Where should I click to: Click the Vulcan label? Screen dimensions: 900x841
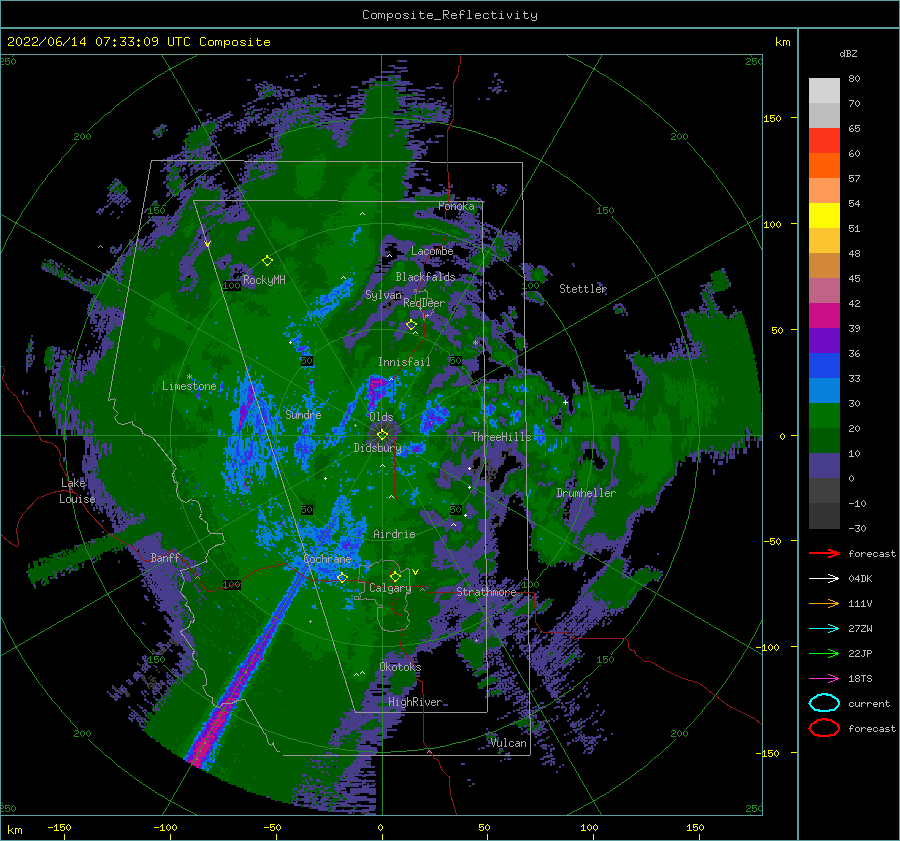[x=509, y=743]
